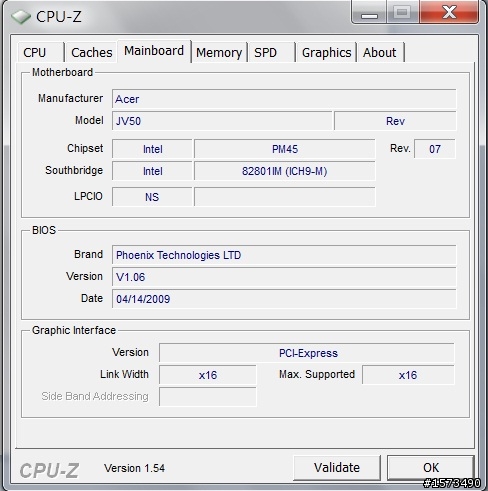Click the Version 1.54 label
This screenshot has height=491, width=488.
(x=134, y=468)
